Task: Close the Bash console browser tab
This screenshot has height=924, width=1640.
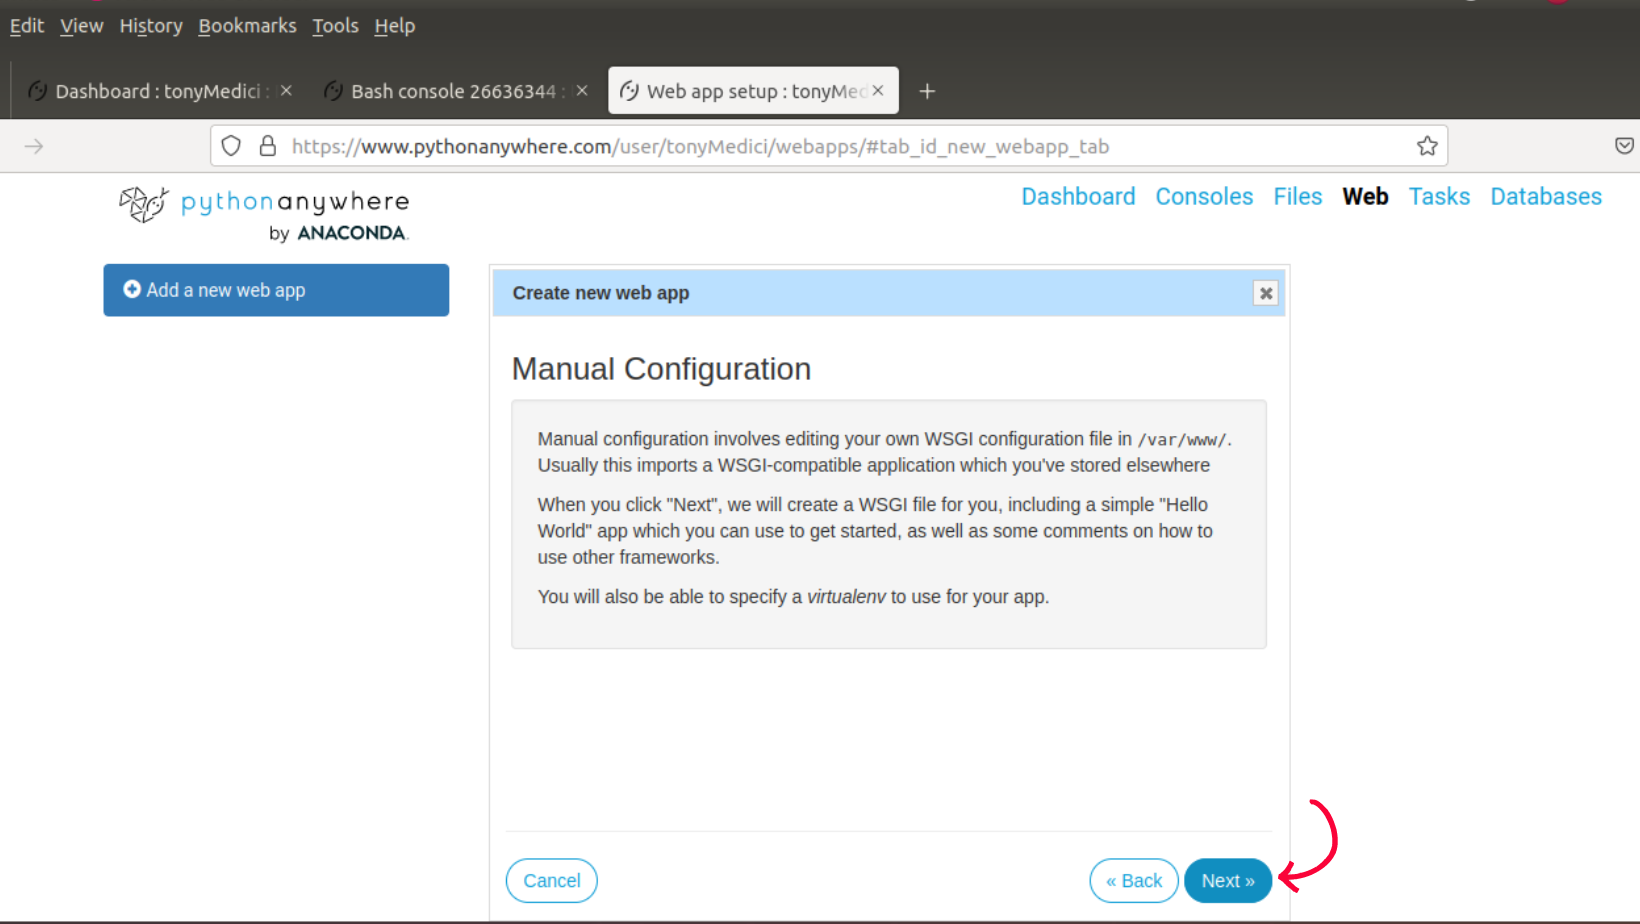Action: click(582, 90)
